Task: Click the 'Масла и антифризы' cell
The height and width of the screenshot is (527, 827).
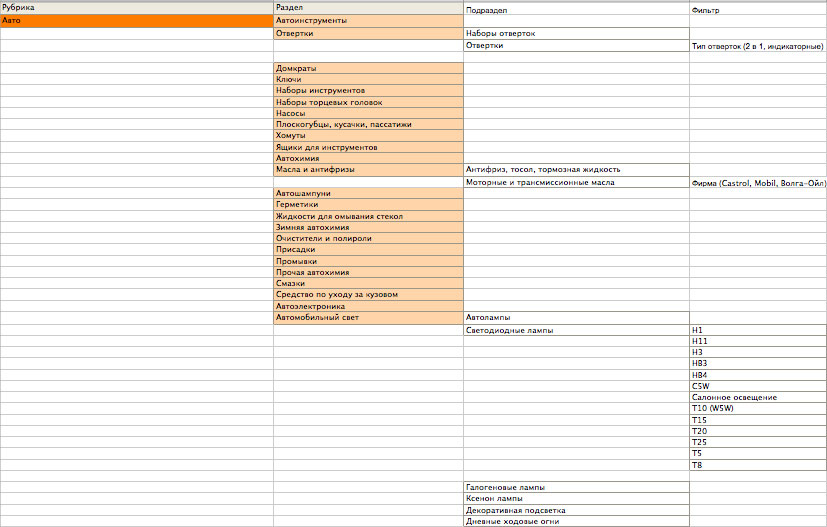Action: 368,170
